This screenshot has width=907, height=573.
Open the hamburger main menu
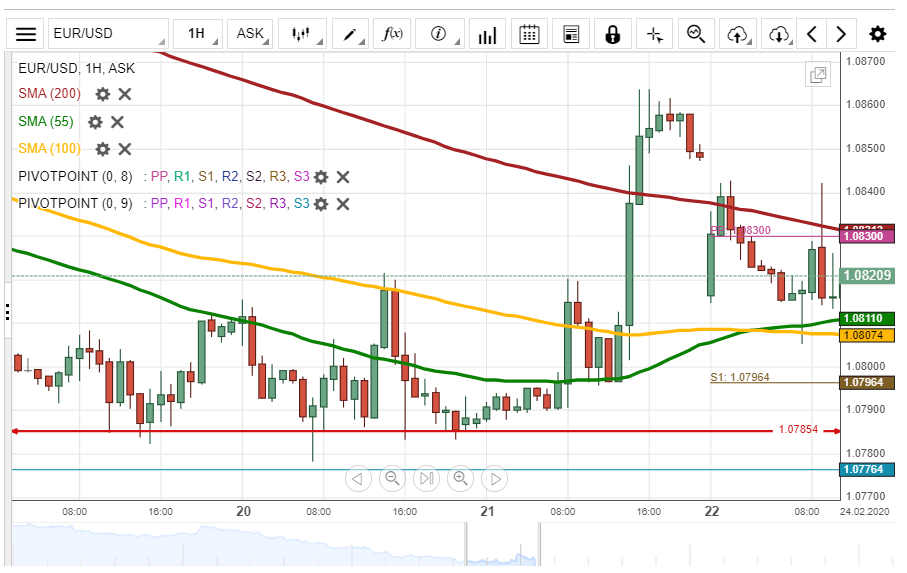click(25, 34)
